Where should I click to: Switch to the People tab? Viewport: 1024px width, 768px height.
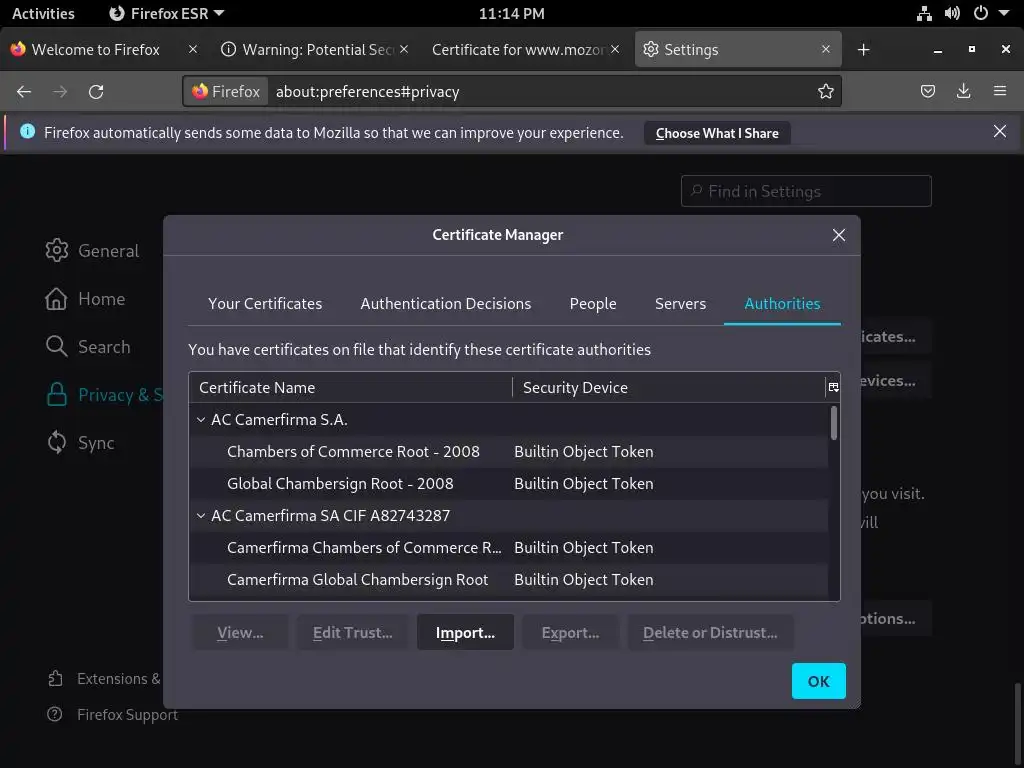(592, 304)
